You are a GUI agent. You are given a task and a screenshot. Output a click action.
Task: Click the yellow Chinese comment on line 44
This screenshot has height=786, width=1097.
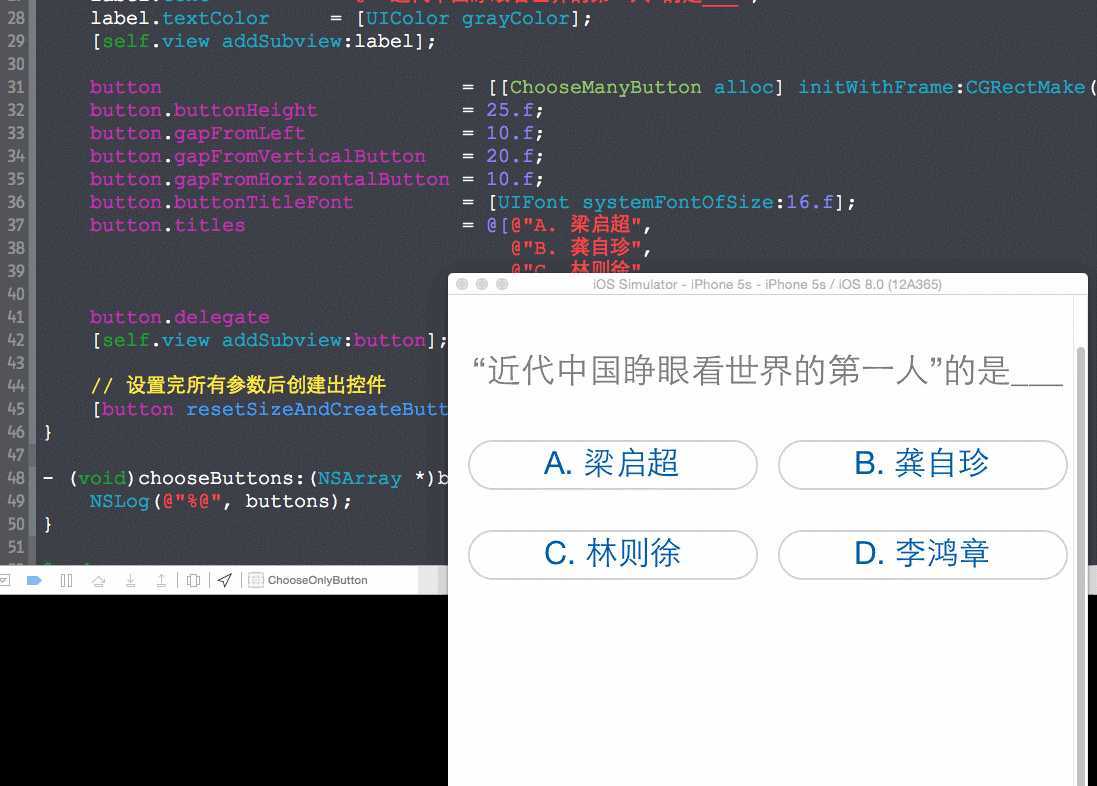239,385
